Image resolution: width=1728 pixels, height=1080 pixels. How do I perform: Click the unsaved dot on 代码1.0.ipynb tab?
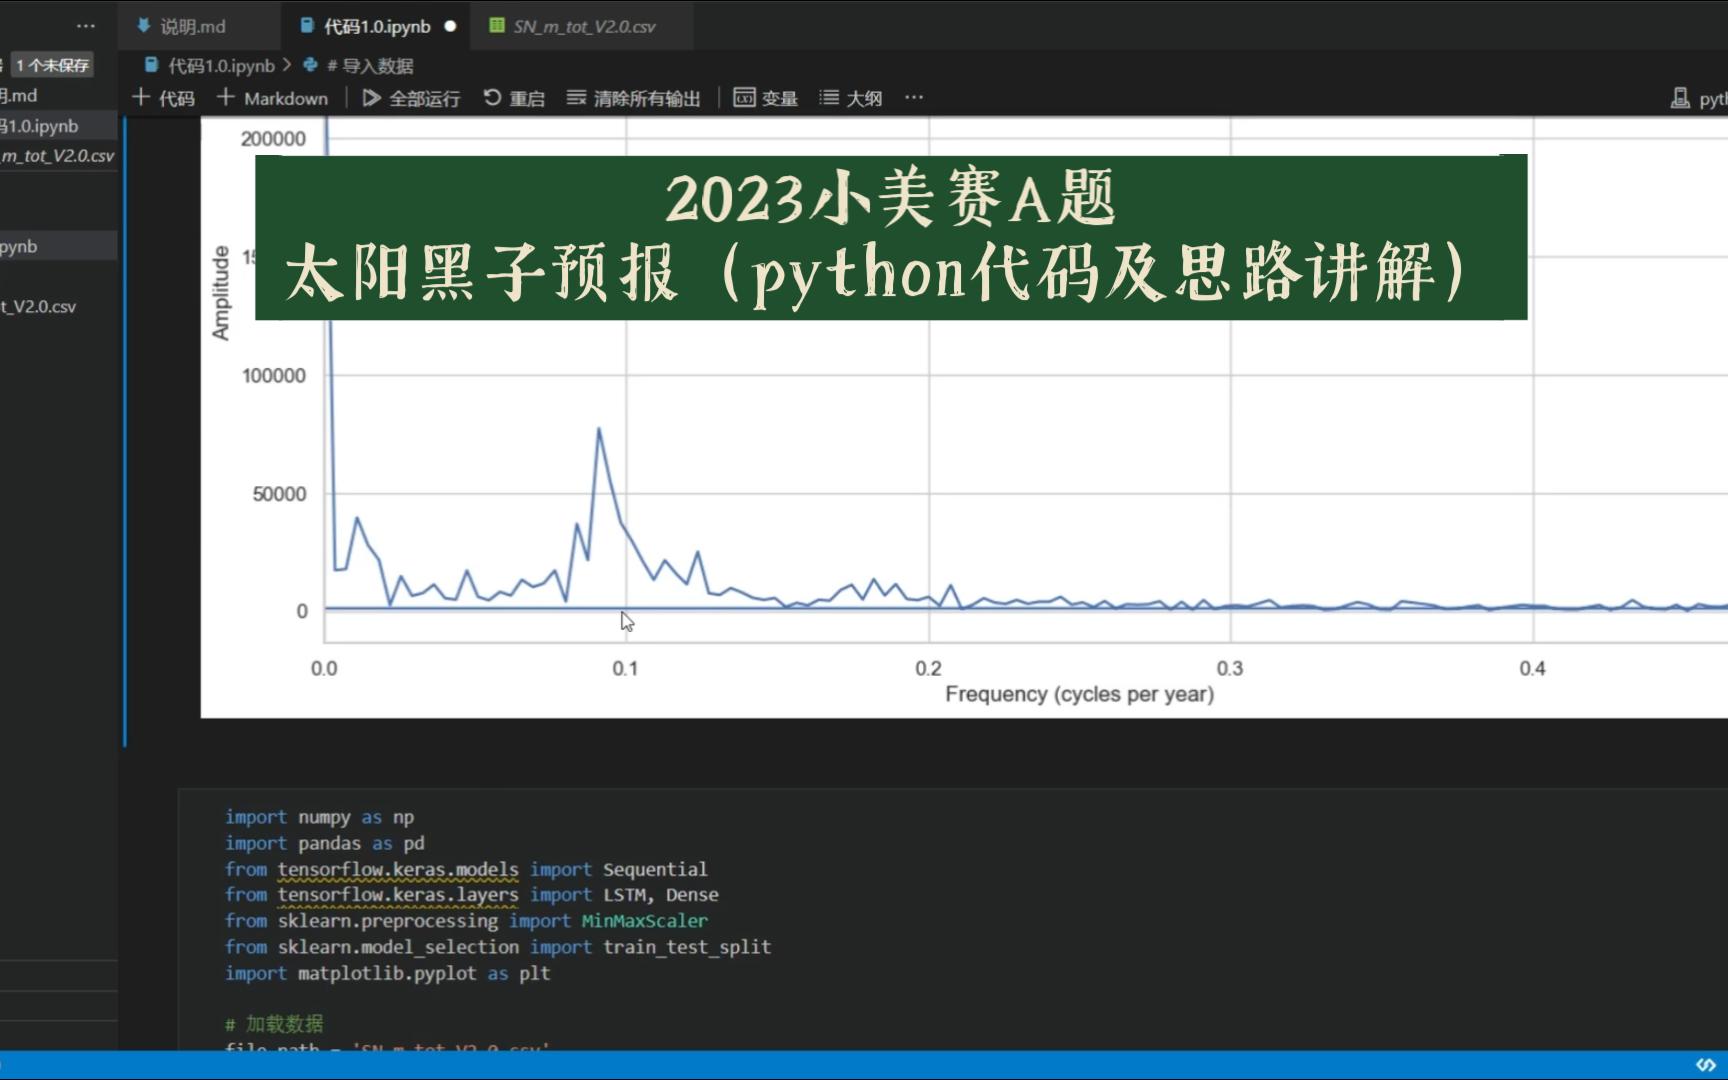(x=450, y=26)
